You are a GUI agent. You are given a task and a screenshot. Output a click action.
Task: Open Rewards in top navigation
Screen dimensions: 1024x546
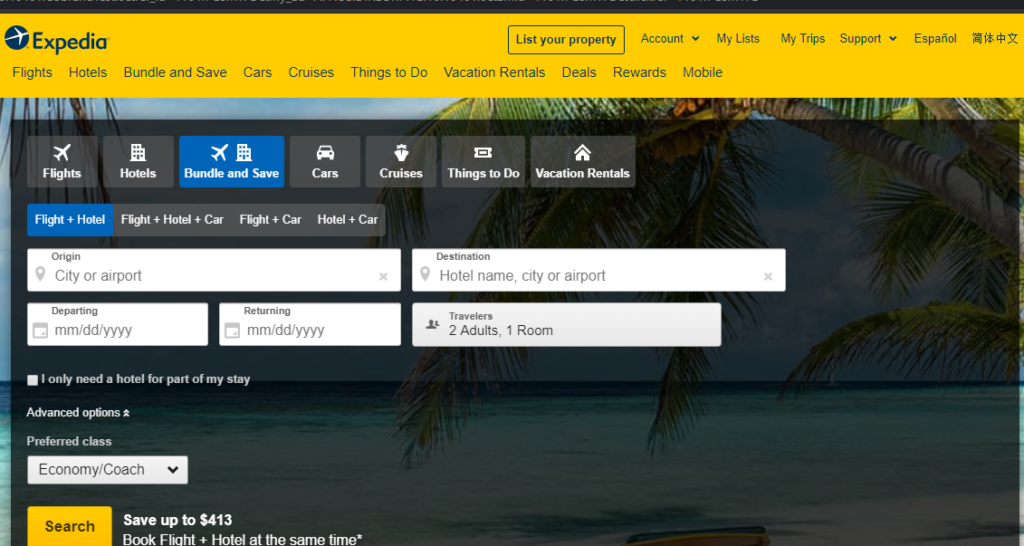click(639, 72)
